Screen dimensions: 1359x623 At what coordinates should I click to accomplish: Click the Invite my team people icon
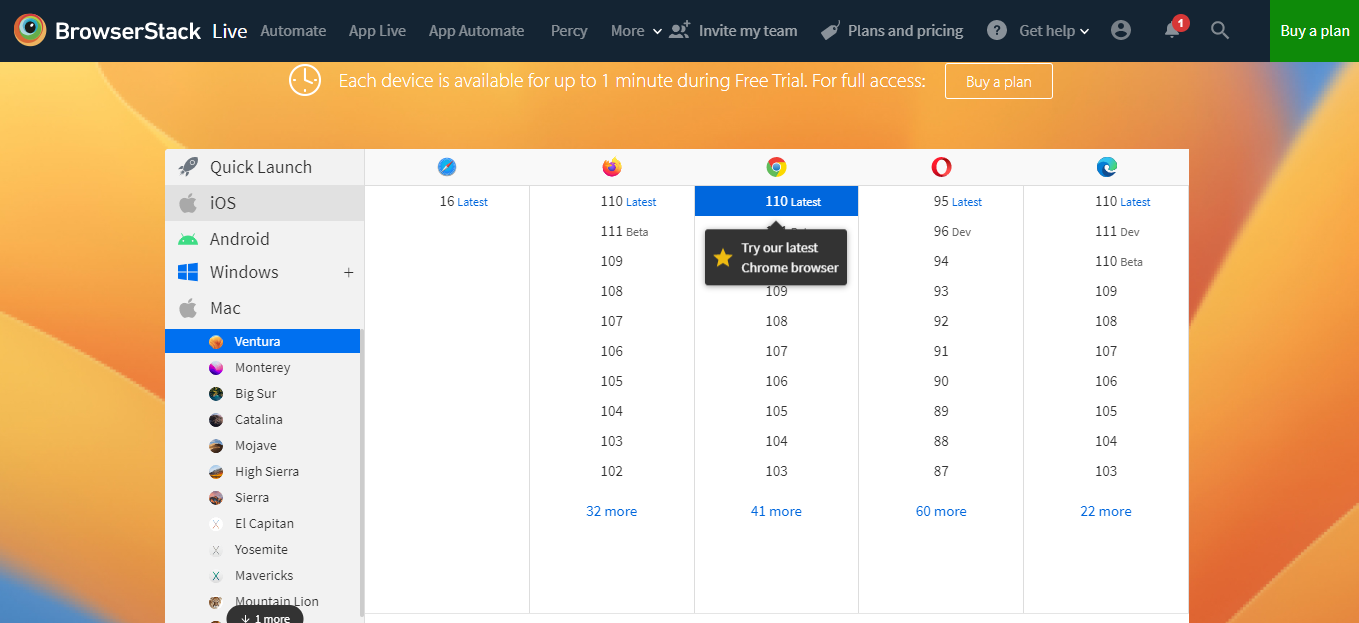point(680,30)
